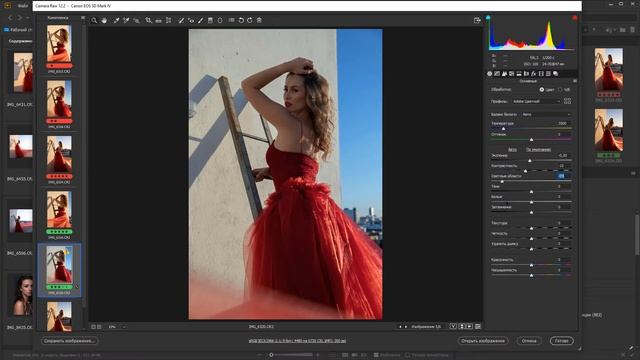Toggle full screen mode icon

477,20
